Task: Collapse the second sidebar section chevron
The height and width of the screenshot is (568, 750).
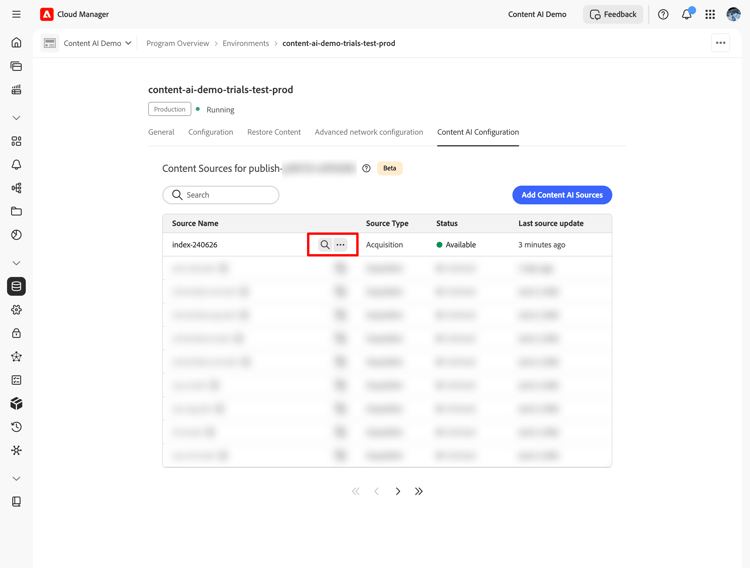Action: tap(16, 263)
